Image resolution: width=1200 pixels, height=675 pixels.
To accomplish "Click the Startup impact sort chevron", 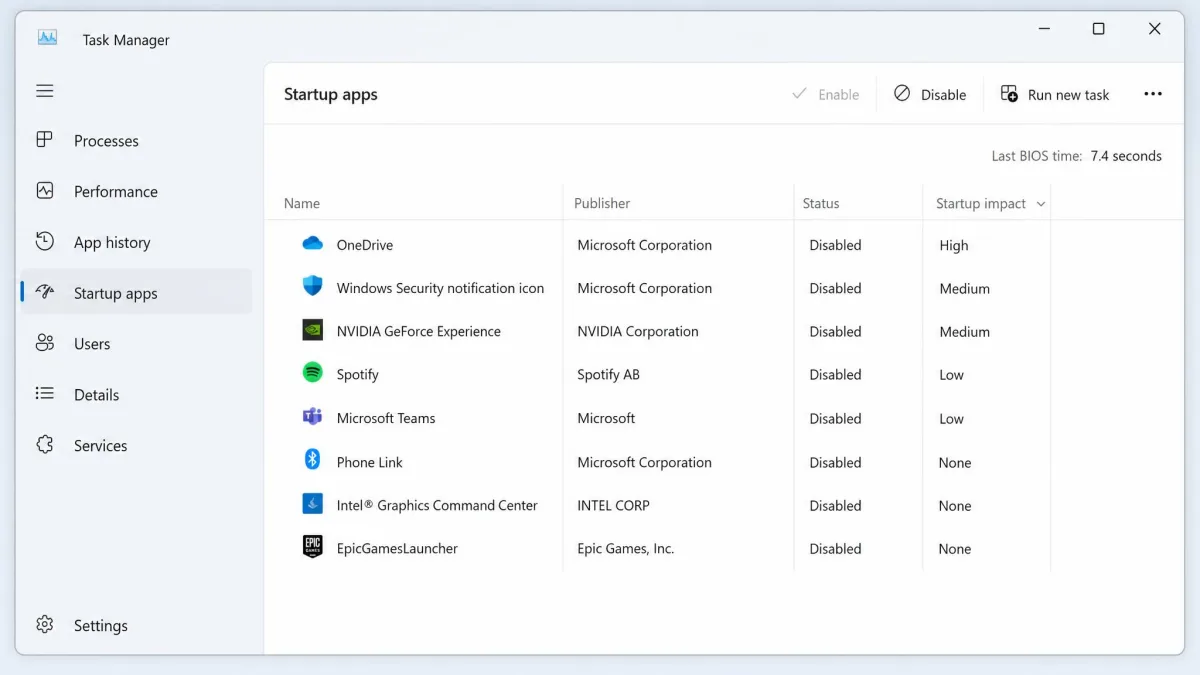I will click(x=1041, y=204).
